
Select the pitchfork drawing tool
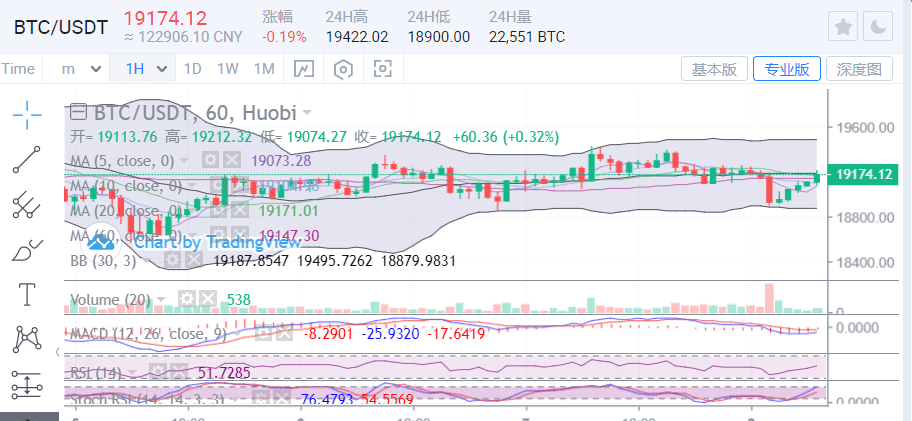[x=27, y=205]
